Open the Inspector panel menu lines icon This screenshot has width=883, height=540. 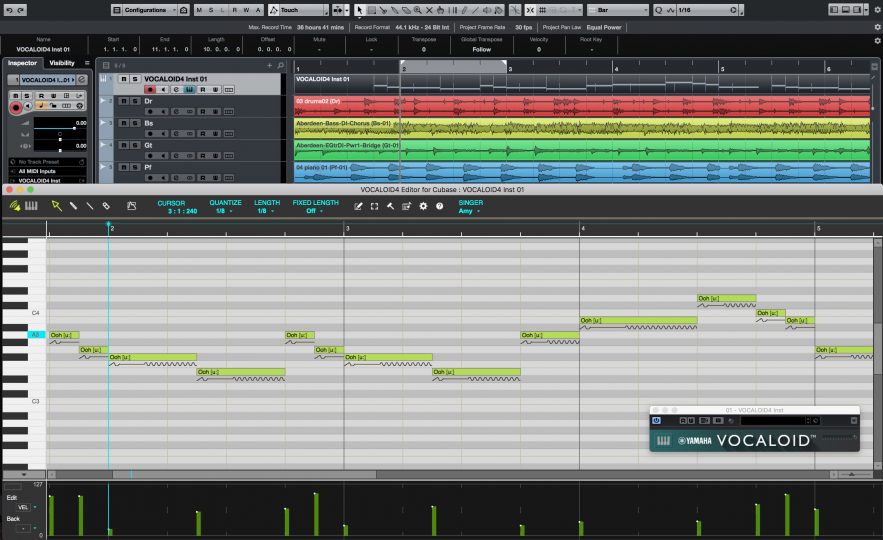[87, 63]
